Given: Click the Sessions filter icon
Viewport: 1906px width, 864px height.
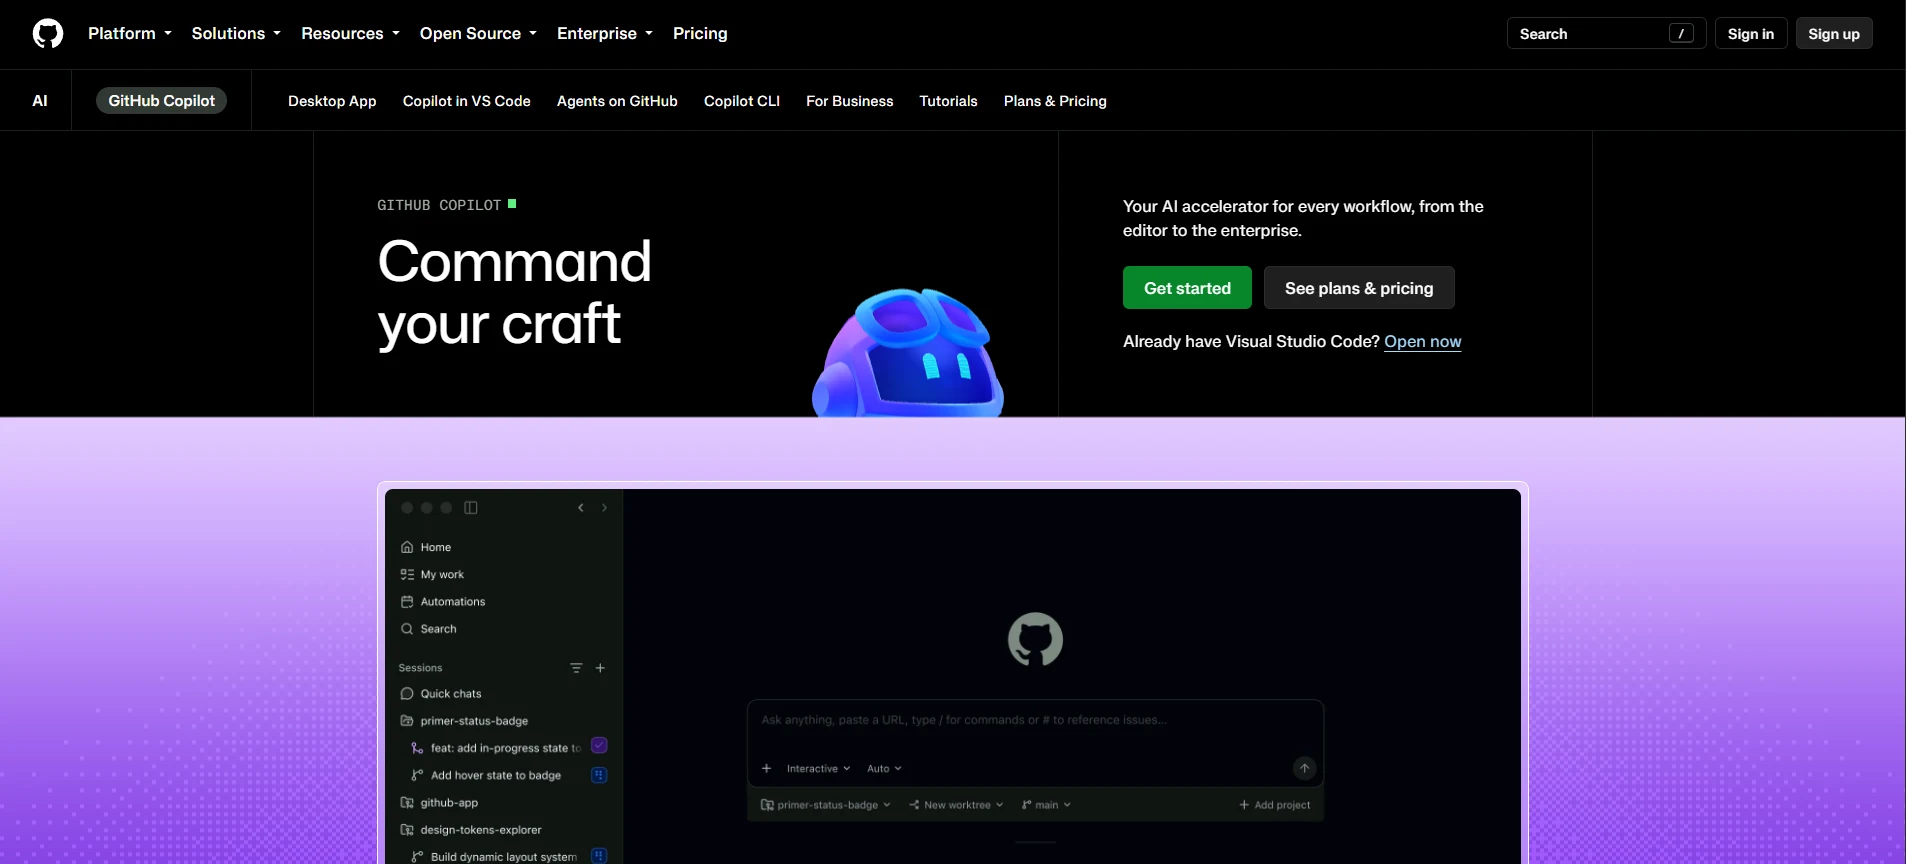Looking at the screenshot, I should [576, 668].
